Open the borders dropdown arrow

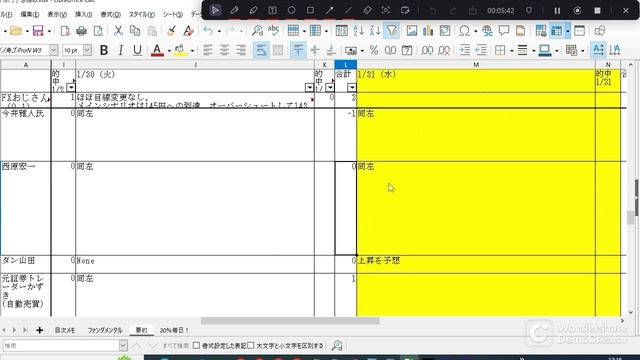(x=511, y=51)
